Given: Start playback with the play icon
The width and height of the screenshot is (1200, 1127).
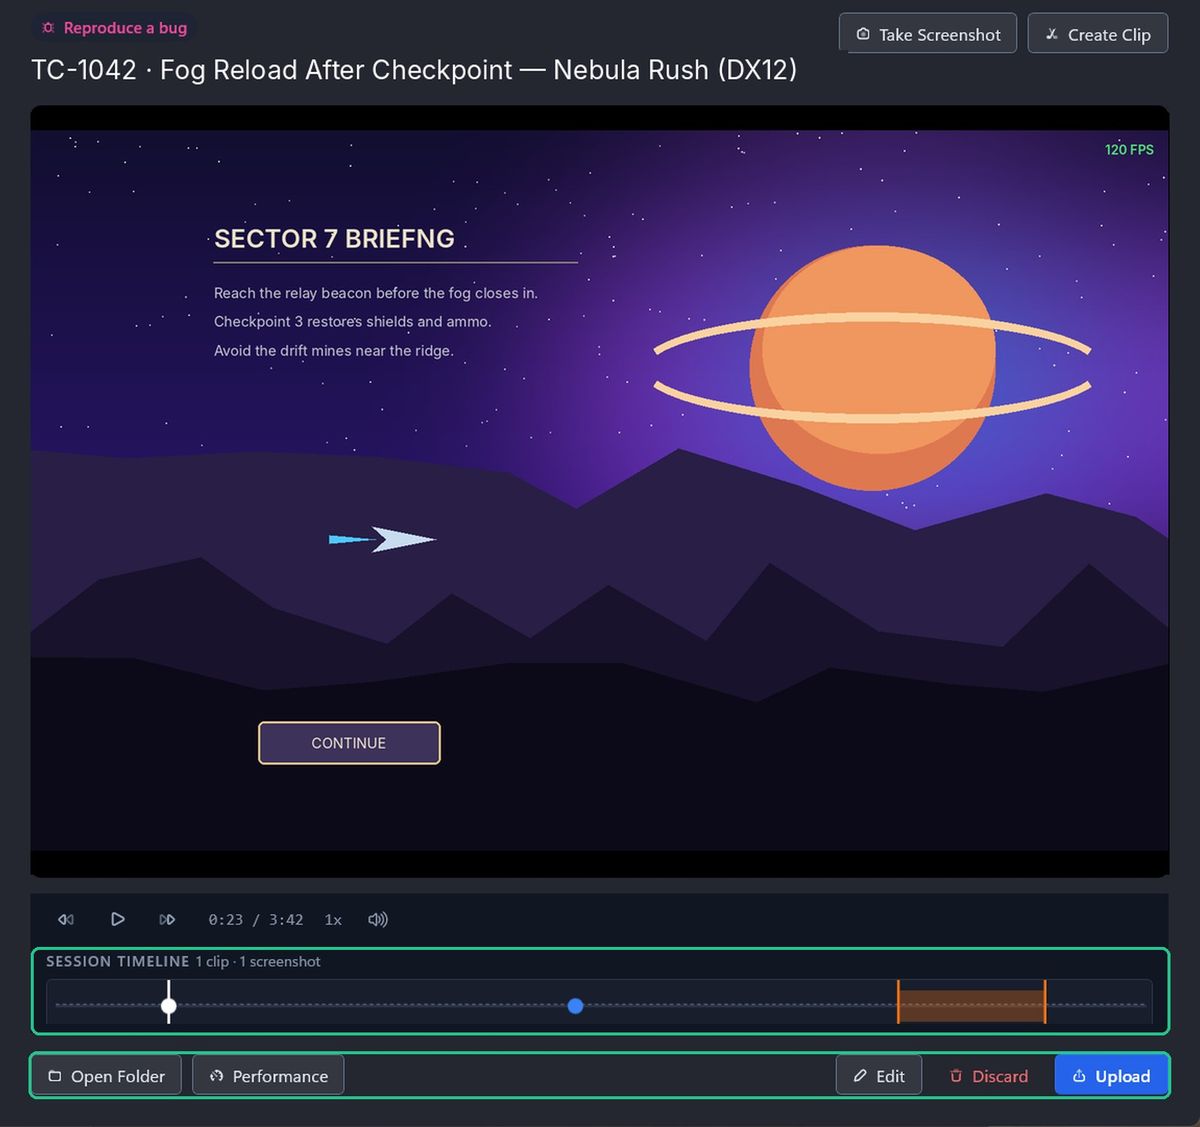Looking at the screenshot, I should point(117,919).
